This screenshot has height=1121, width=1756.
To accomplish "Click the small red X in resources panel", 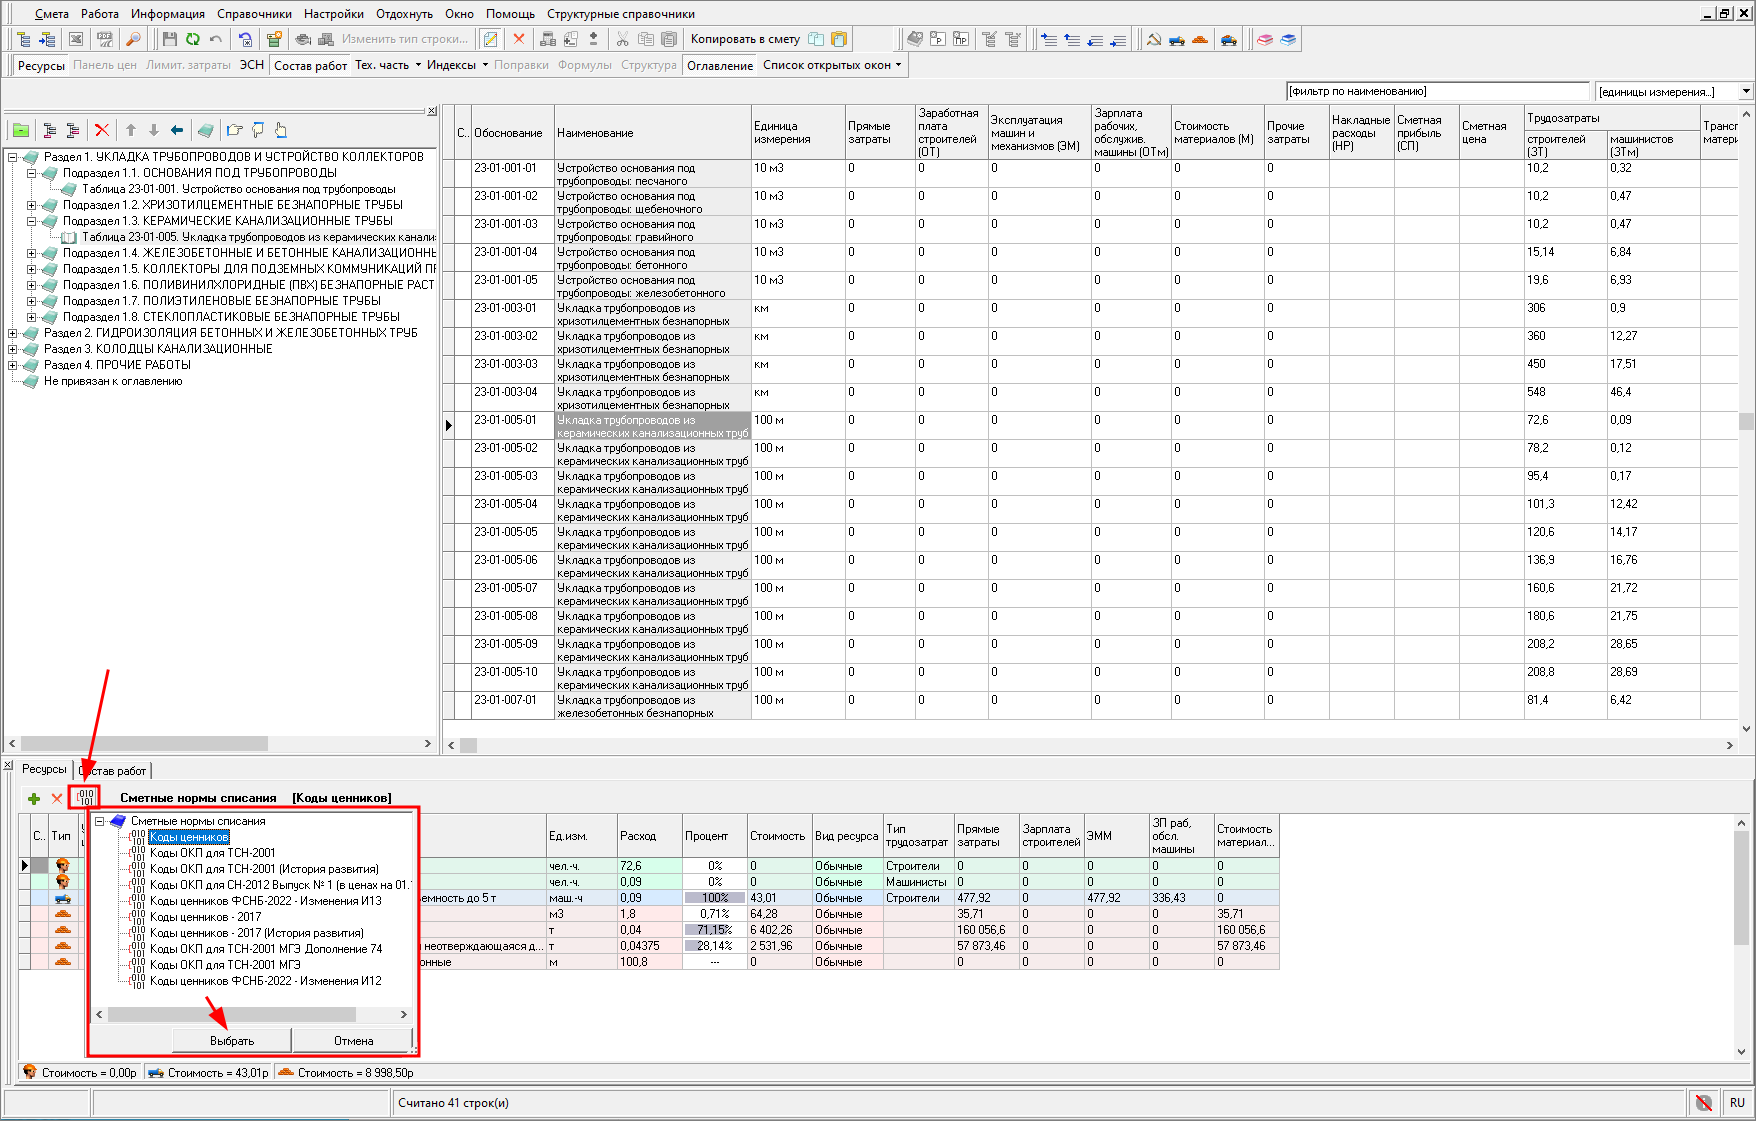I will 57,798.
